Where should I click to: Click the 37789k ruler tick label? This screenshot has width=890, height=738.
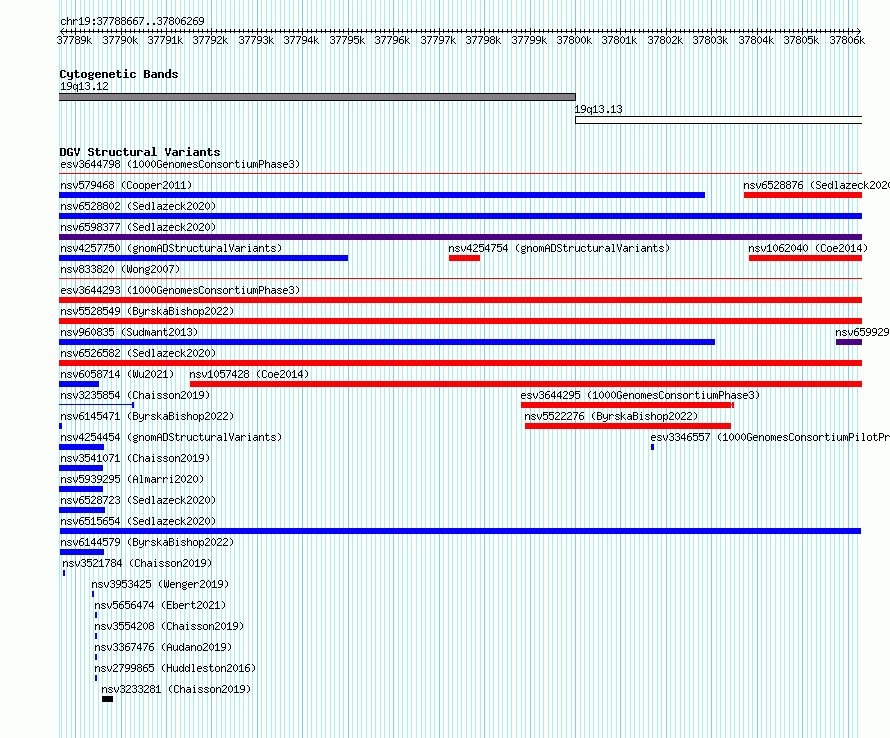(74, 40)
